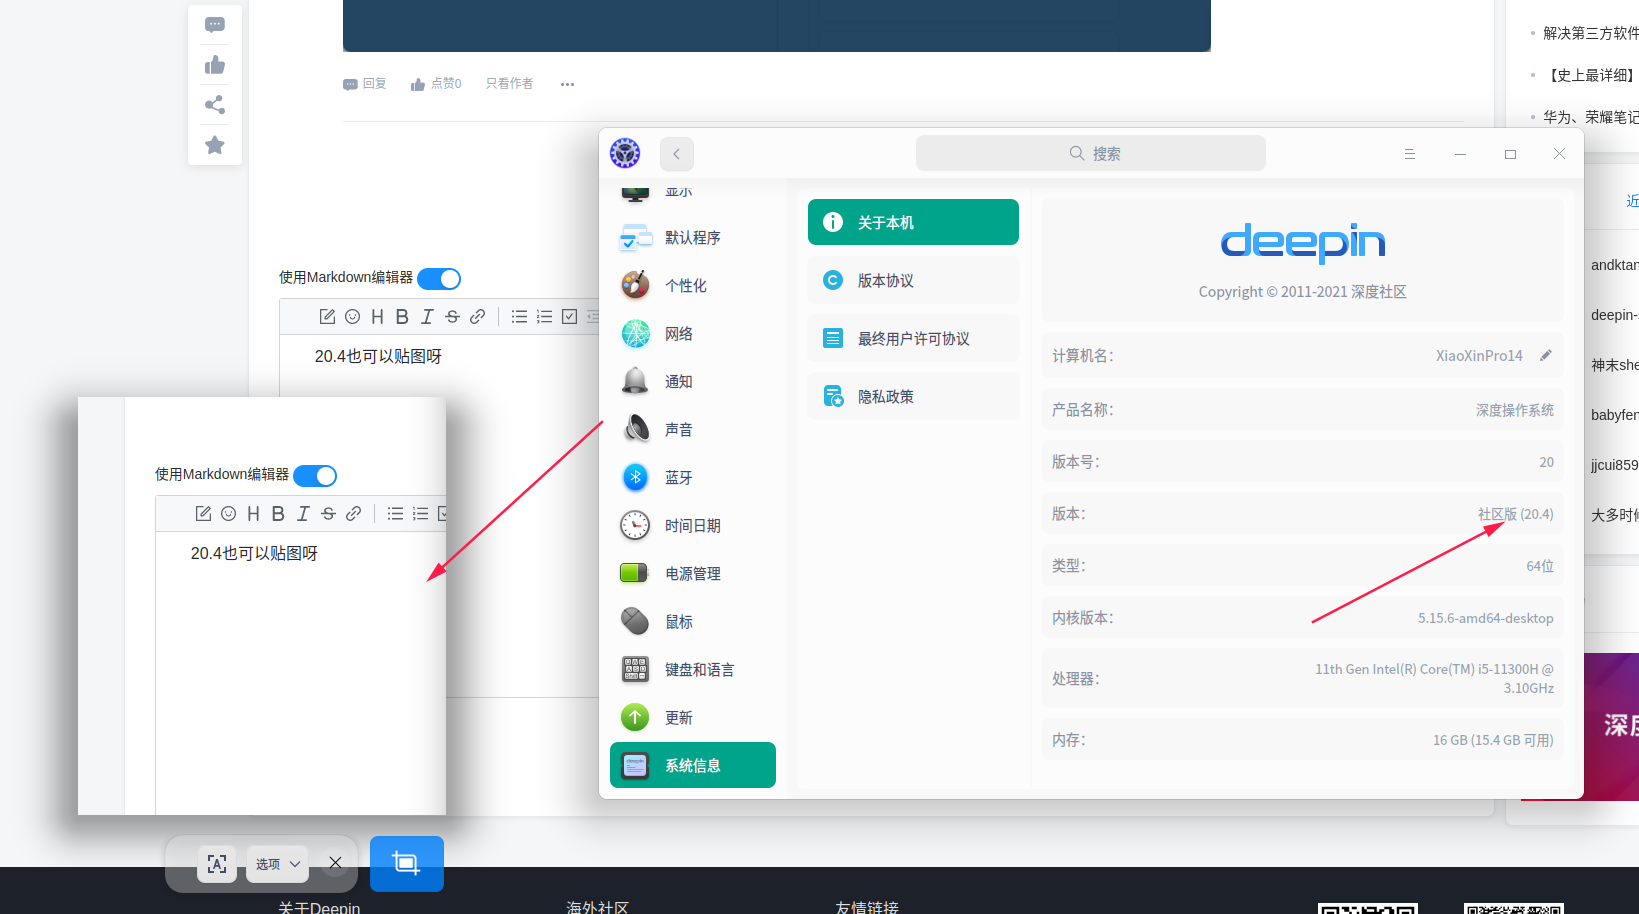Click the 回复 reply link under the post

coord(365,84)
